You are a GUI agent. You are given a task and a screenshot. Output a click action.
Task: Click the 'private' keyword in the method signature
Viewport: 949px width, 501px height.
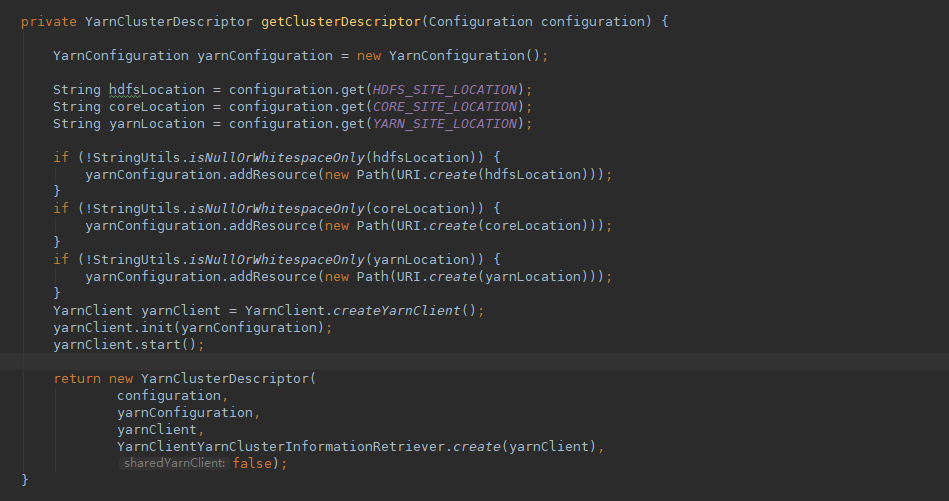tap(48, 22)
